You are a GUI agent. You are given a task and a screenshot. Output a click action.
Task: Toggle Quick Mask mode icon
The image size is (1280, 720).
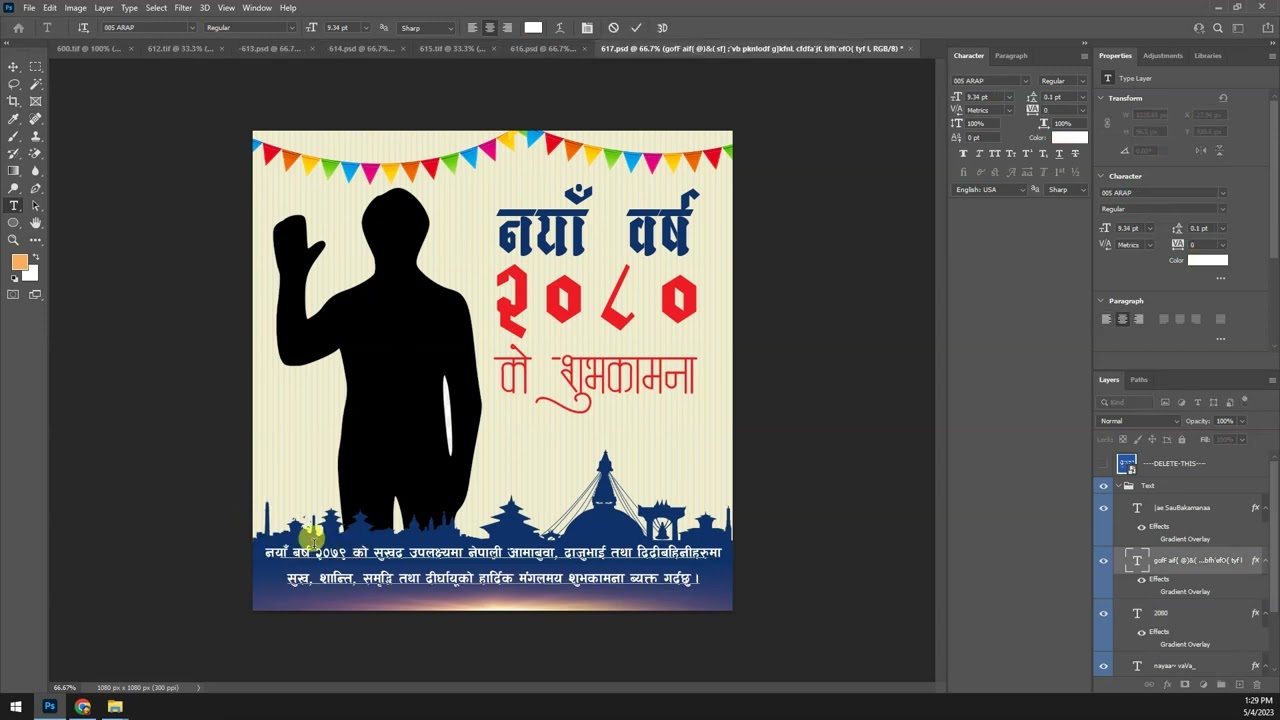[x=13, y=294]
